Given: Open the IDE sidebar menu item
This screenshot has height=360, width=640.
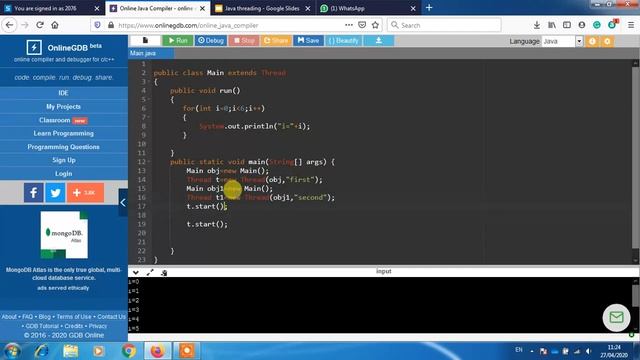Looking at the screenshot, I should [x=64, y=93].
